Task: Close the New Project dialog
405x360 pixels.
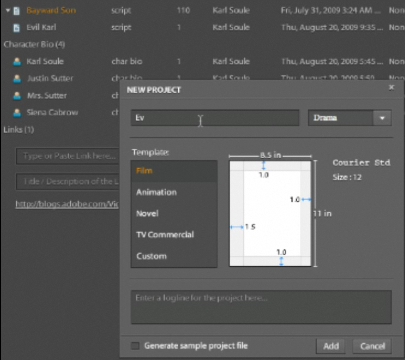Action: [x=392, y=87]
